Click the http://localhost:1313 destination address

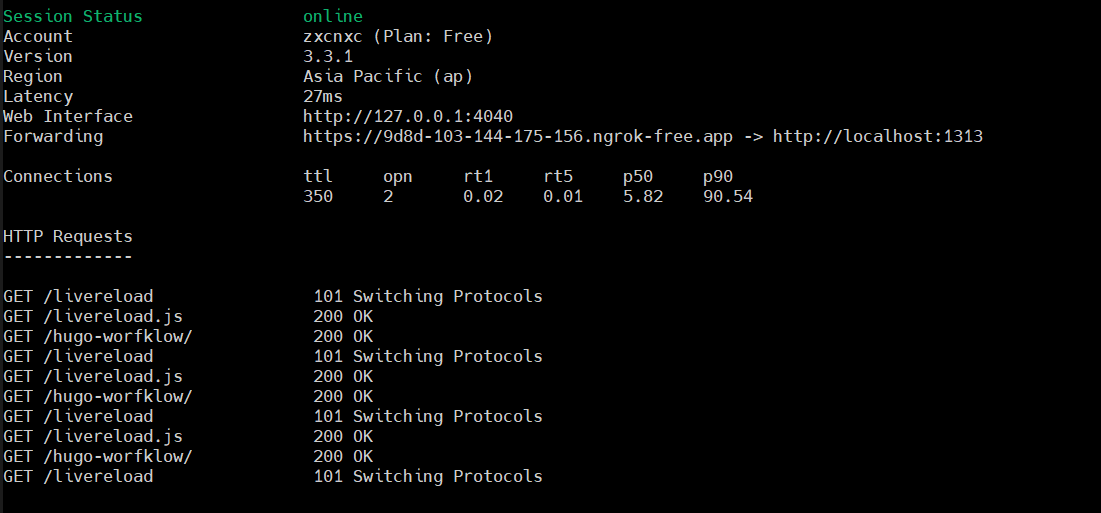(877, 136)
